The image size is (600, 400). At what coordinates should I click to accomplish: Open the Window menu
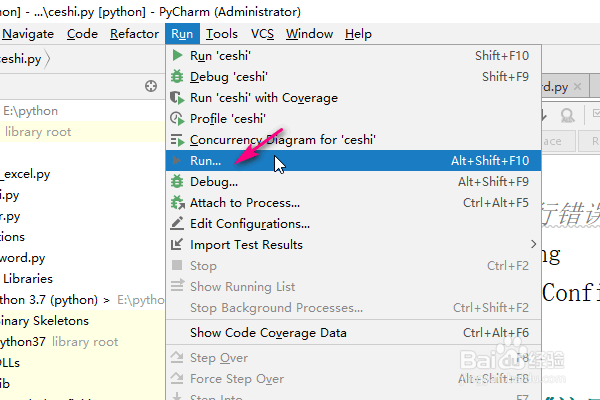pyautogui.click(x=309, y=34)
